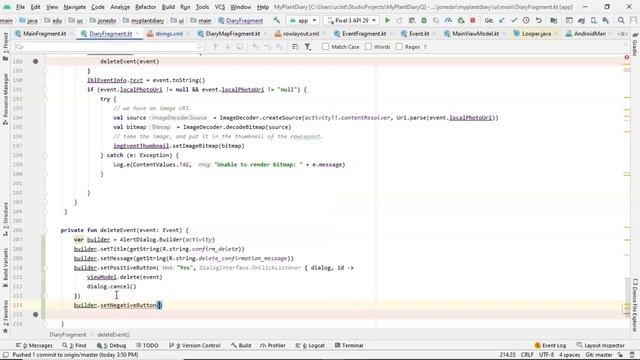Viewport: 640px width, 360px height.
Task: Open the Gradle side panel
Action: coord(635,44)
